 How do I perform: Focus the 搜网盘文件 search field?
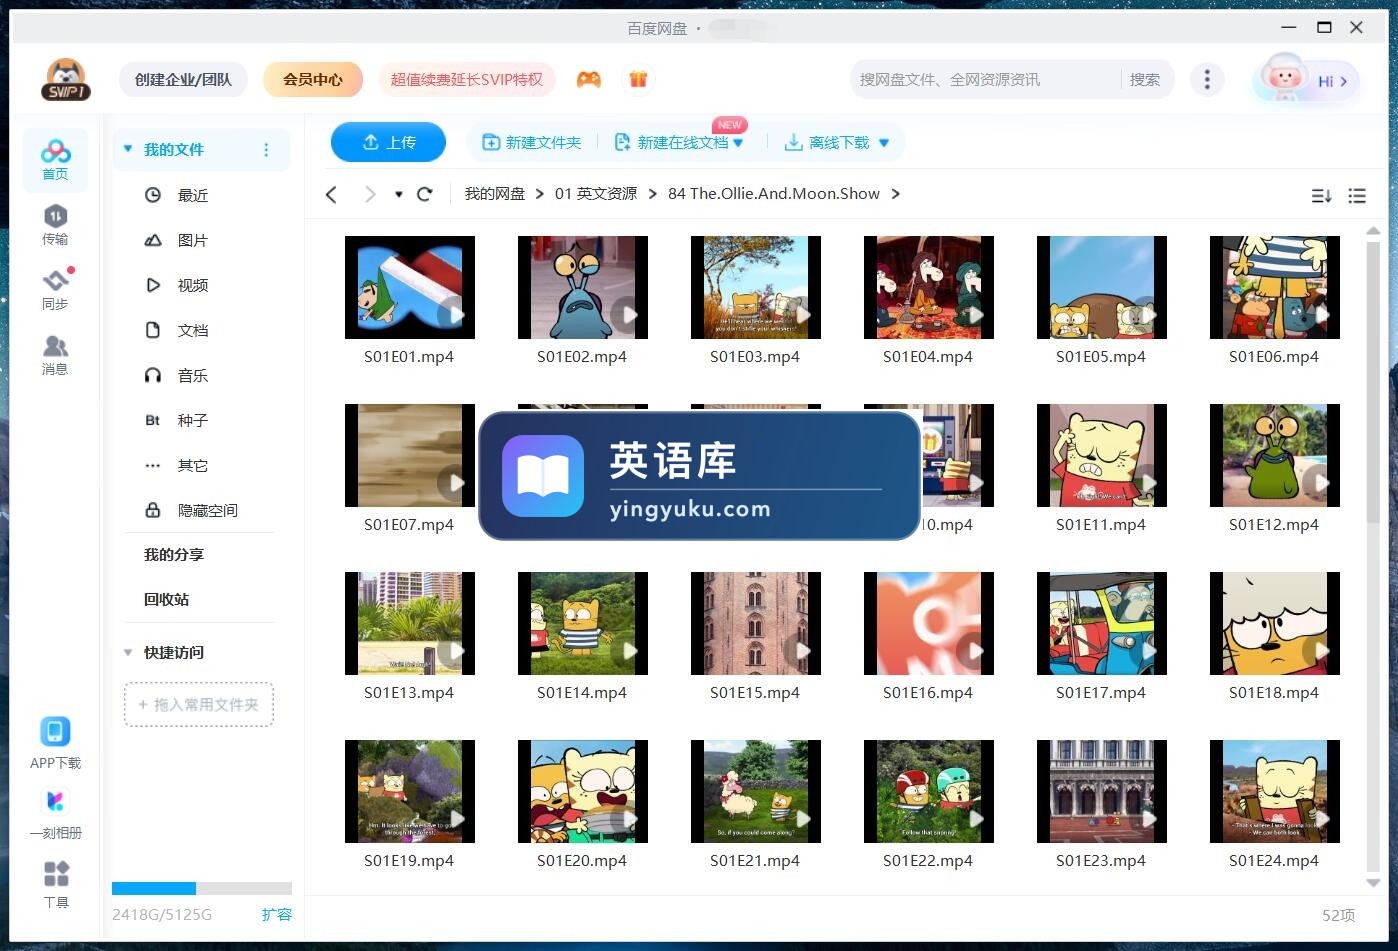point(985,79)
